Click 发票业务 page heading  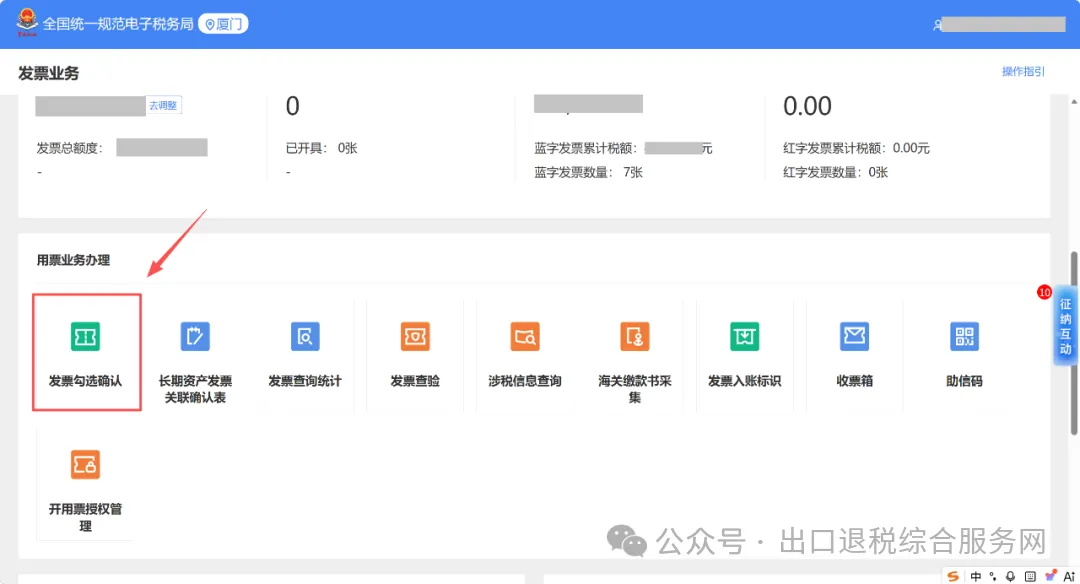point(48,73)
